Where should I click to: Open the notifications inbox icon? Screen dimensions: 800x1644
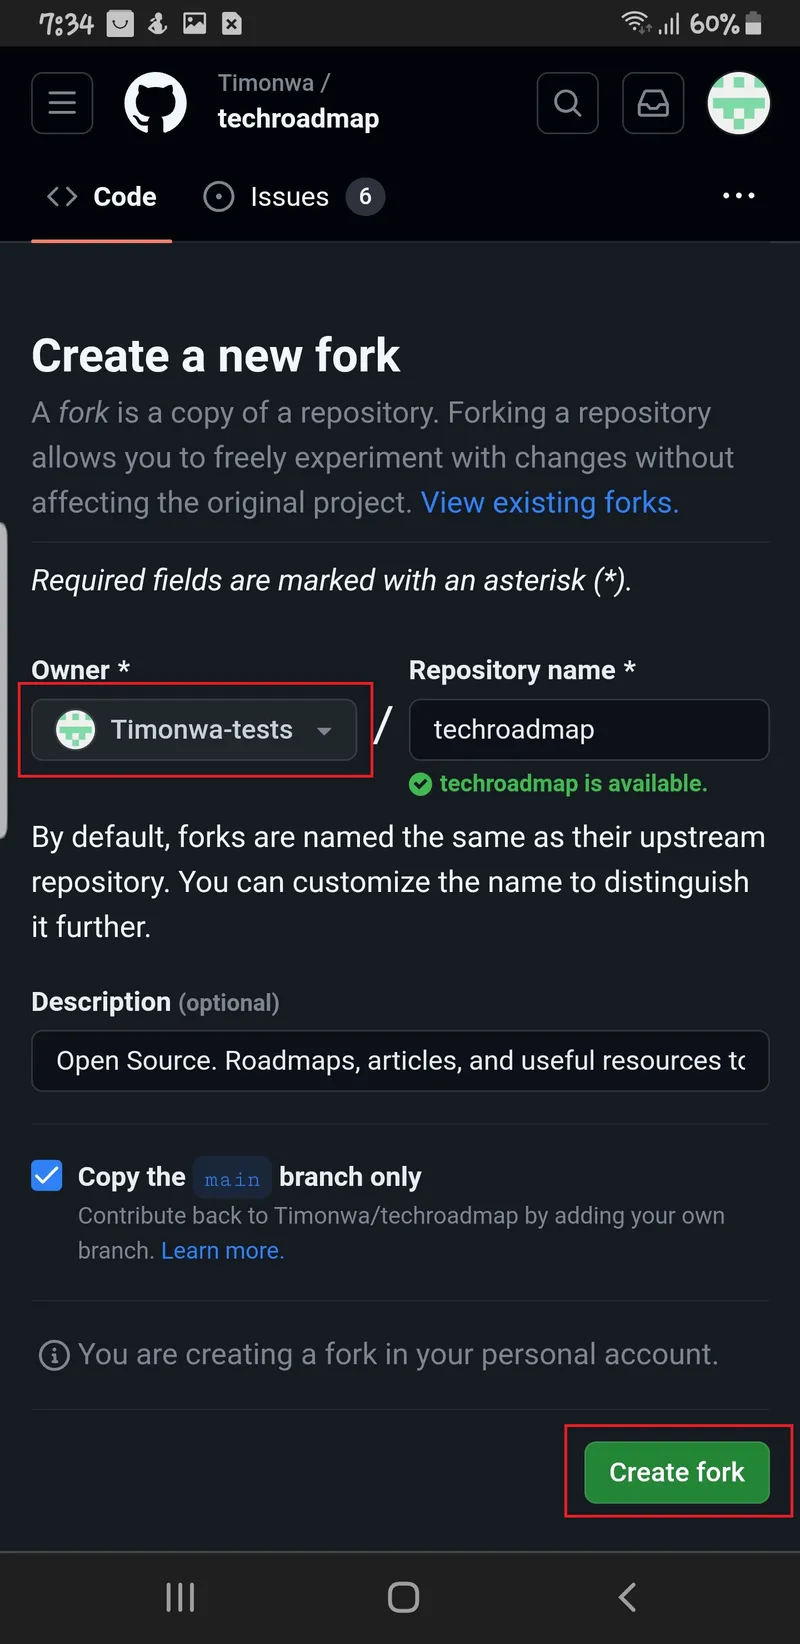pyautogui.click(x=652, y=102)
